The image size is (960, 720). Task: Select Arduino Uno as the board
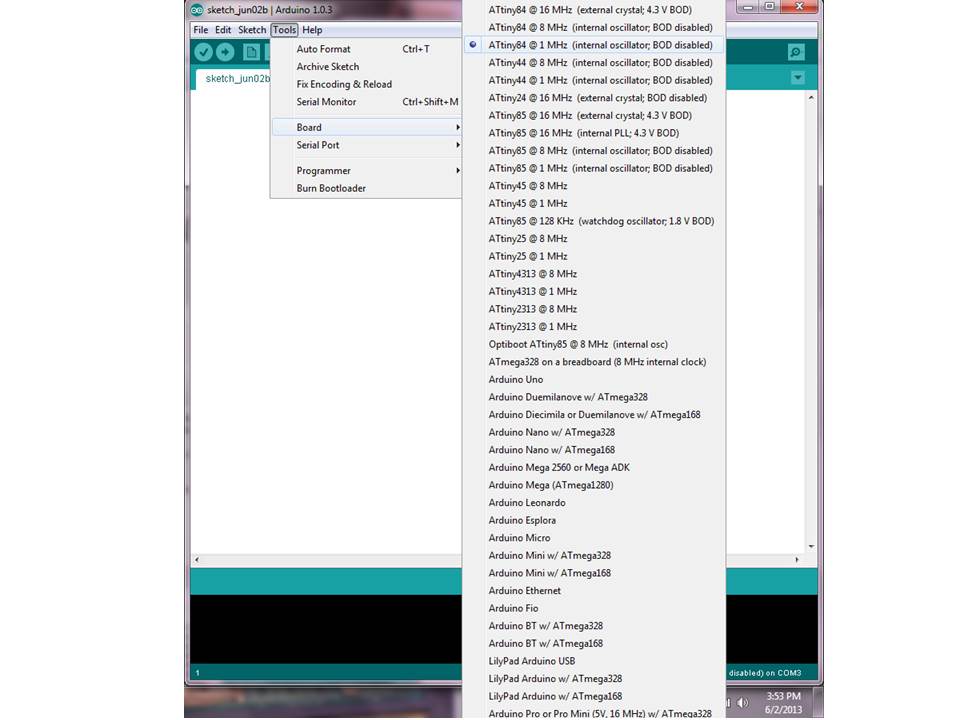pyautogui.click(x=515, y=379)
